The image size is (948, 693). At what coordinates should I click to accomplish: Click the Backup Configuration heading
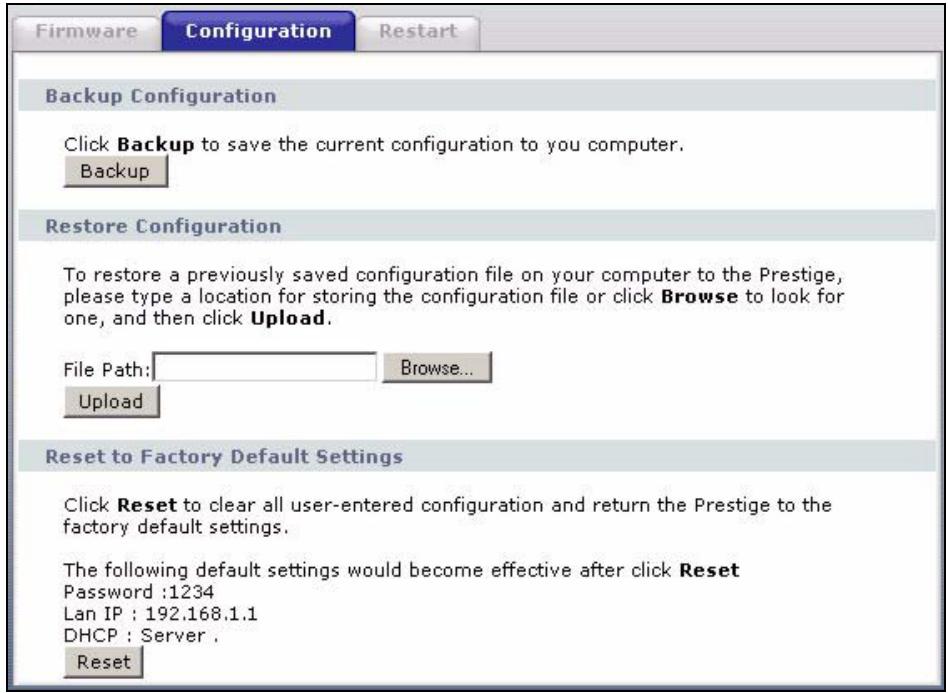coord(161,96)
